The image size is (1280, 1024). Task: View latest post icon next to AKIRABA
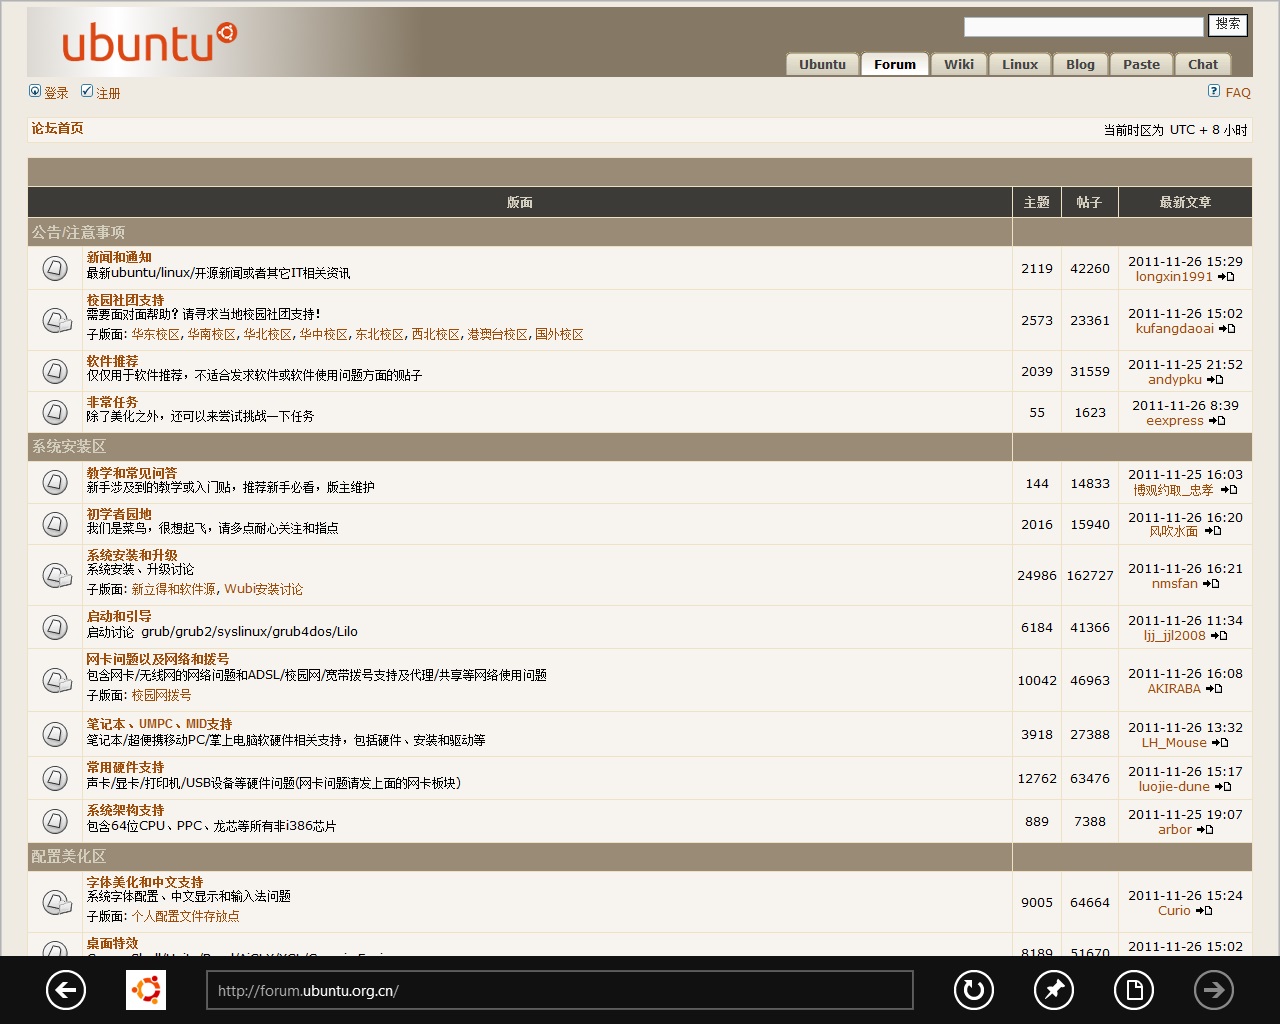pos(1214,689)
